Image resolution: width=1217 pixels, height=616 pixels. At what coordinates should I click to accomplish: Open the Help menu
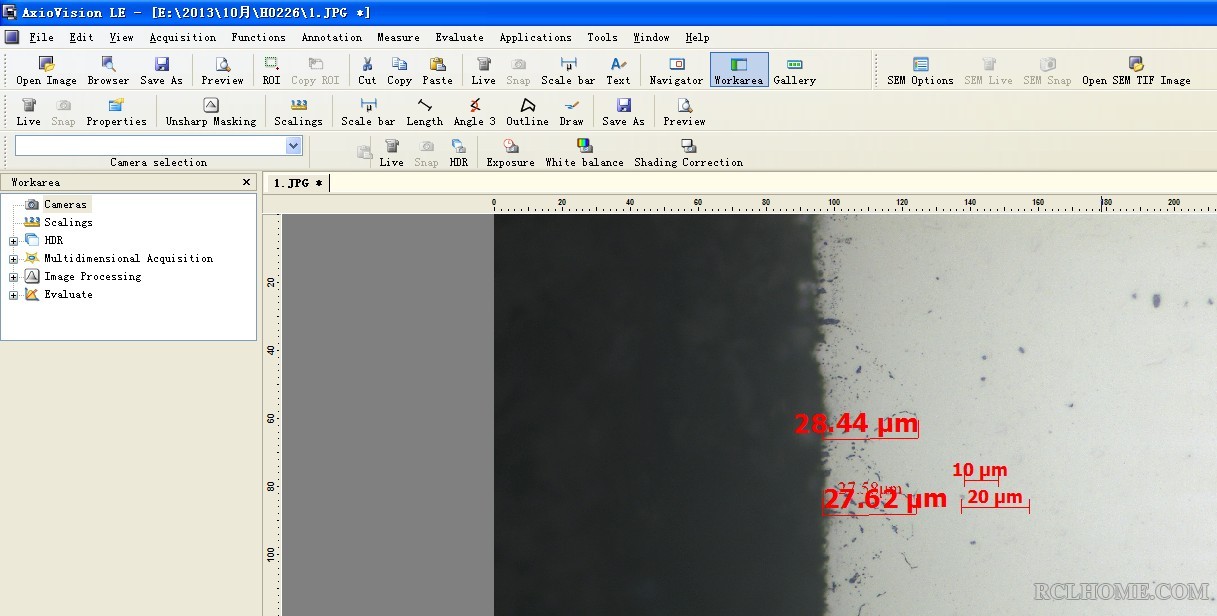coord(697,37)
